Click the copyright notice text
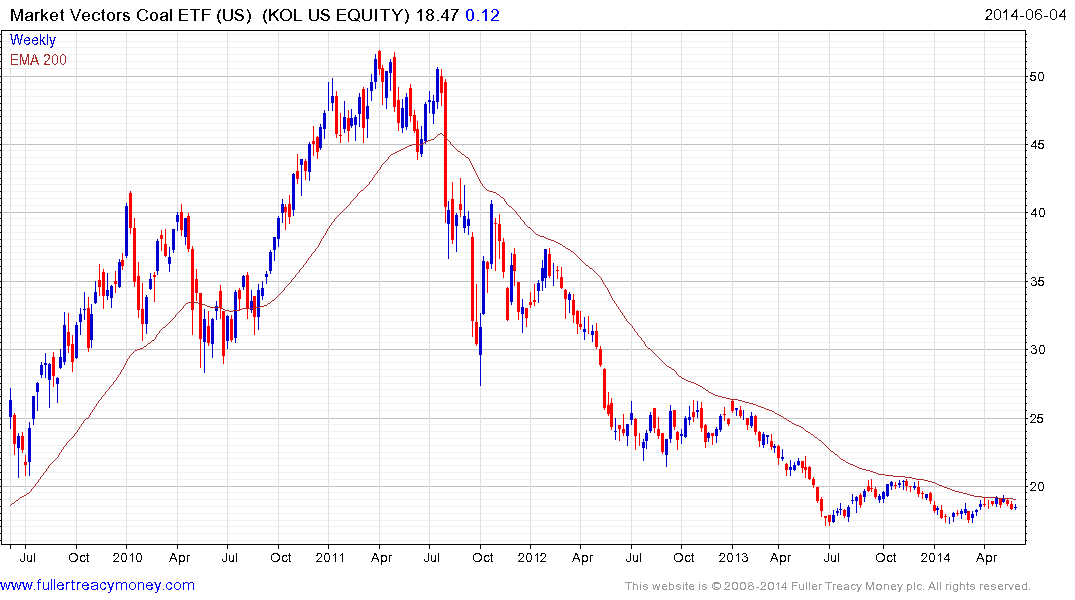 point(828,586)
